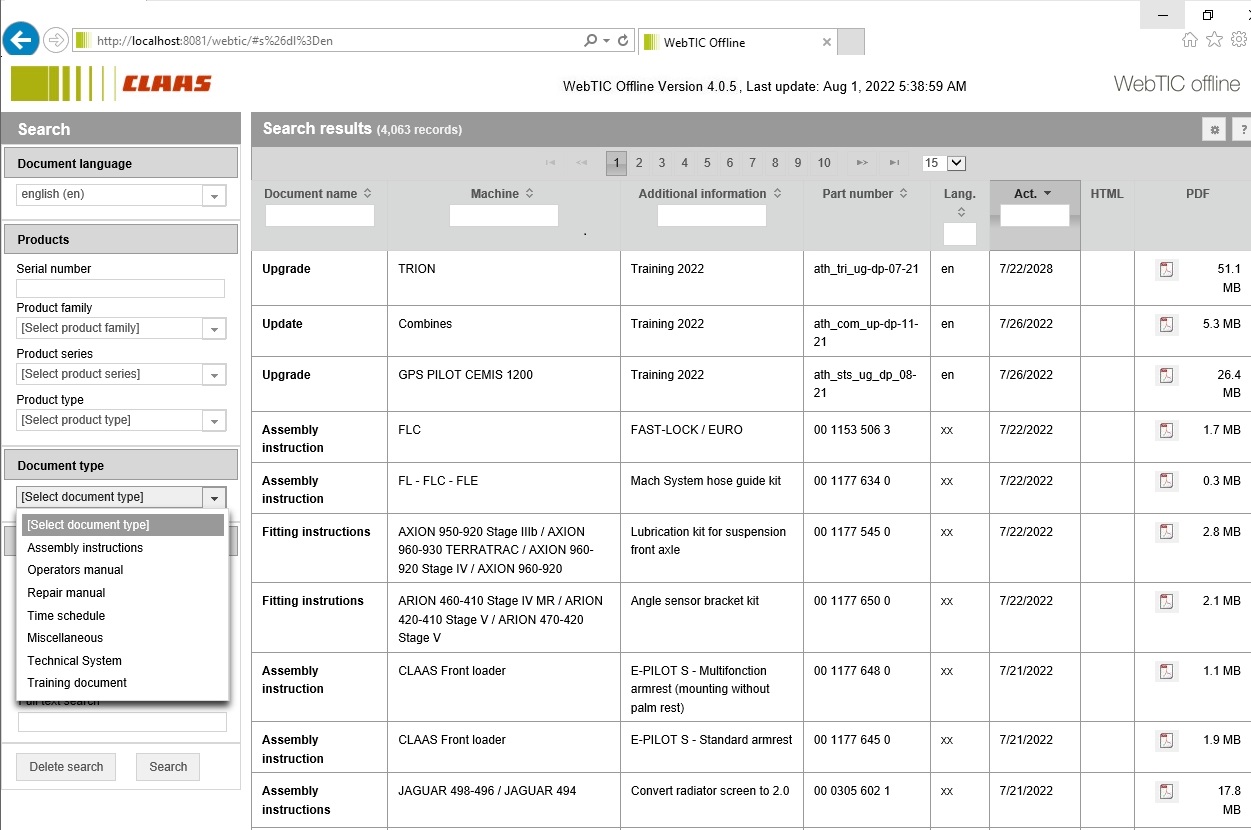Image resolution: width=1251 pixels, height=830 pixels.
Task: Open PDF for FLC FAST-LOCK / EURO row
Action: pos(1166,430)
